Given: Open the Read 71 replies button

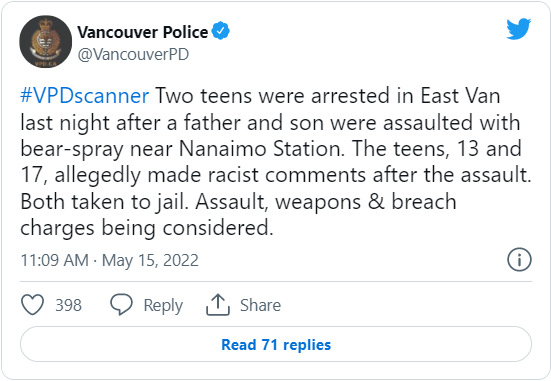Looking at the screenshot, I should coord(276,344).
